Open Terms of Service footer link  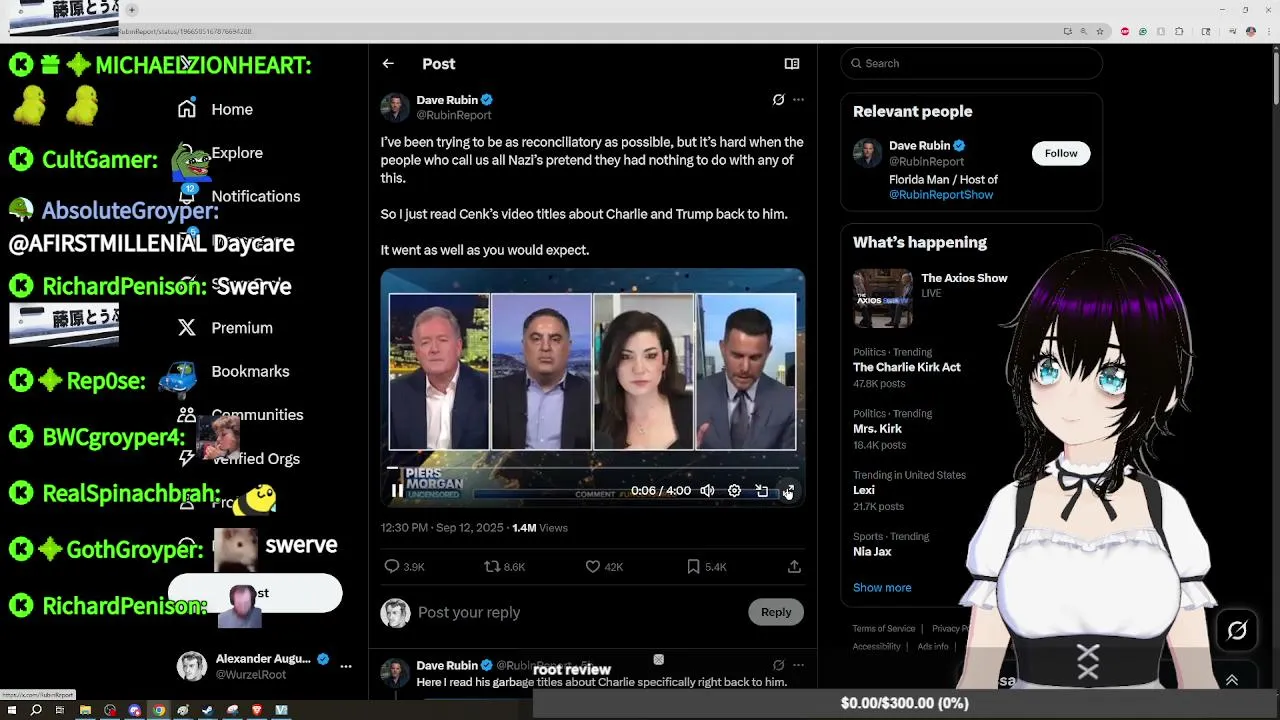tap(884, 629)
